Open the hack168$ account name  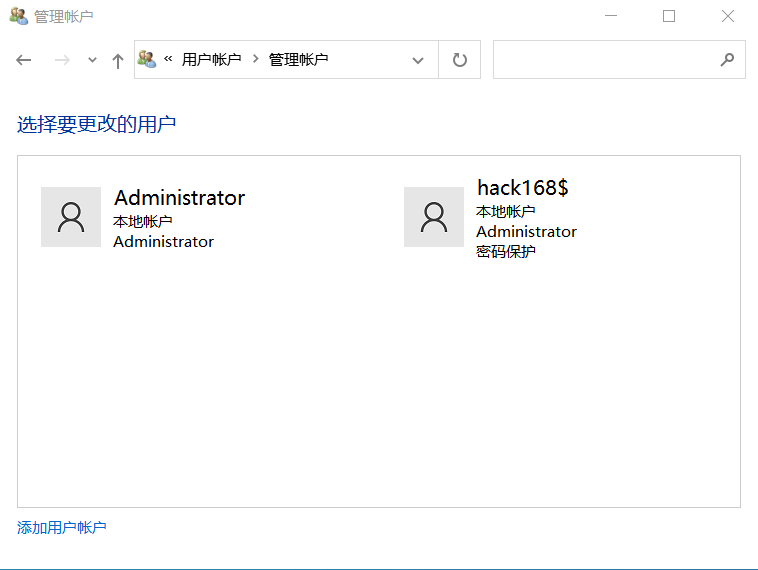click(x=523, y=188)
